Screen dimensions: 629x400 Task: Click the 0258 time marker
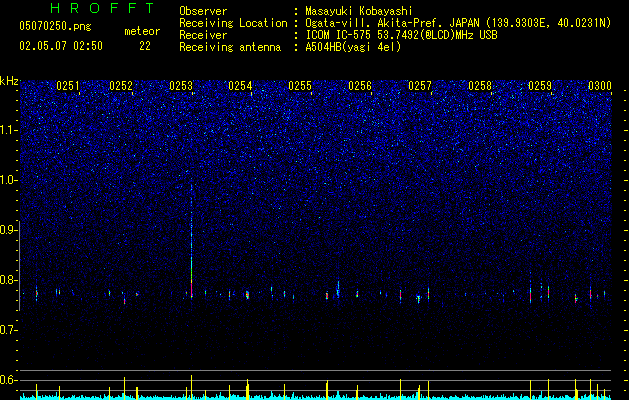click(480, 86)
